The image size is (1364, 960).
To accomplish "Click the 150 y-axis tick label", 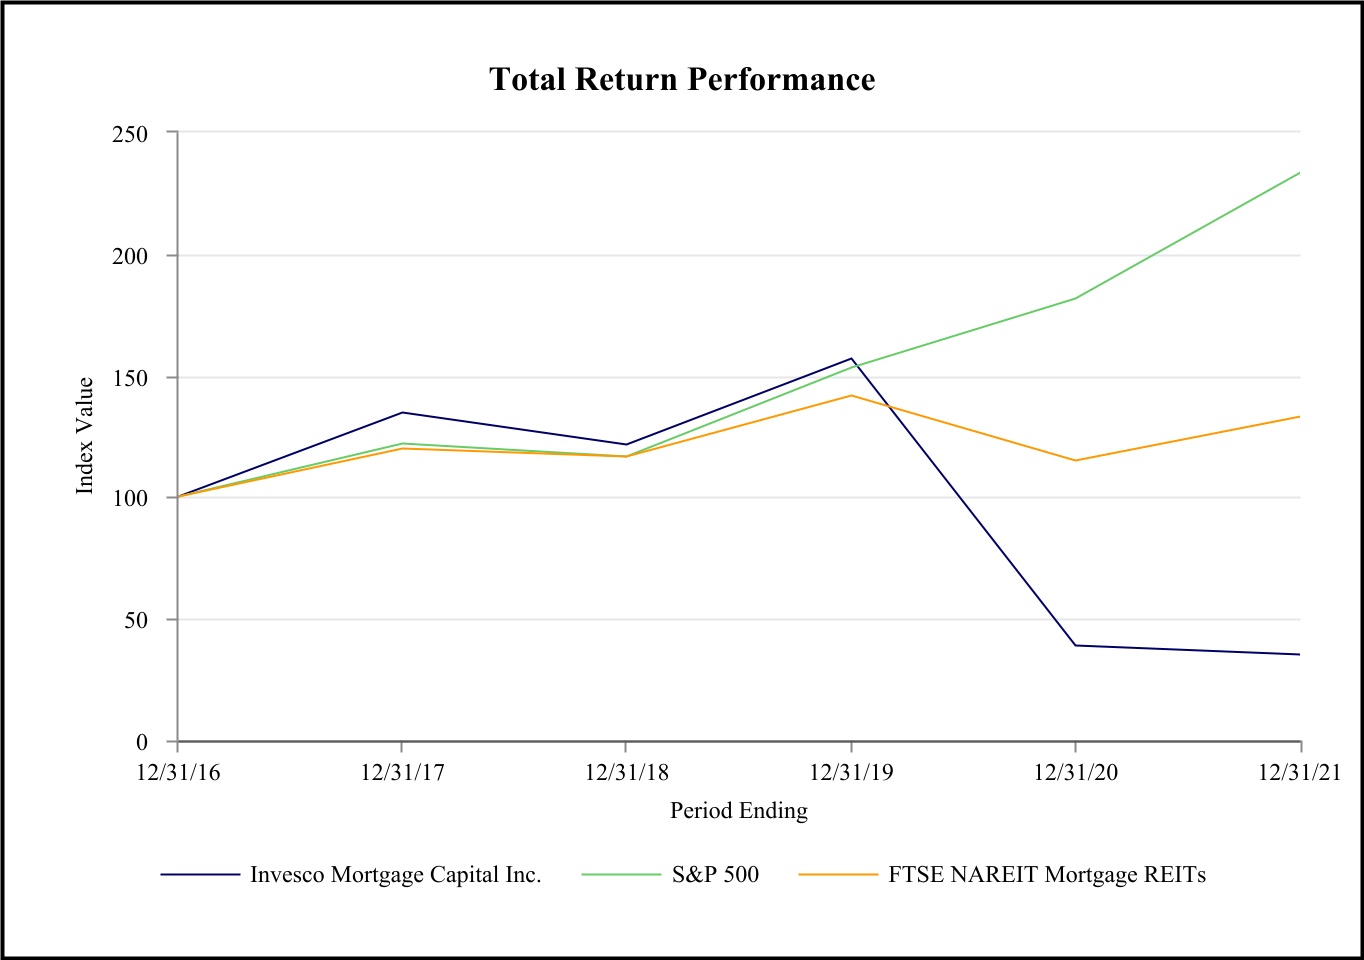I will (129, 378).
